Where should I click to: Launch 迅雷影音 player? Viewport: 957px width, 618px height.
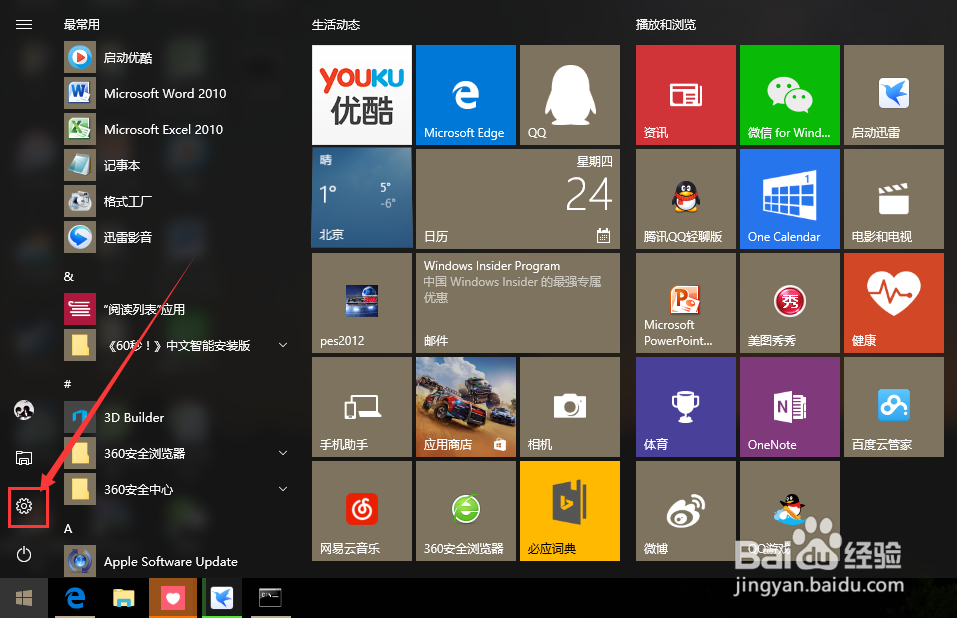176,237
